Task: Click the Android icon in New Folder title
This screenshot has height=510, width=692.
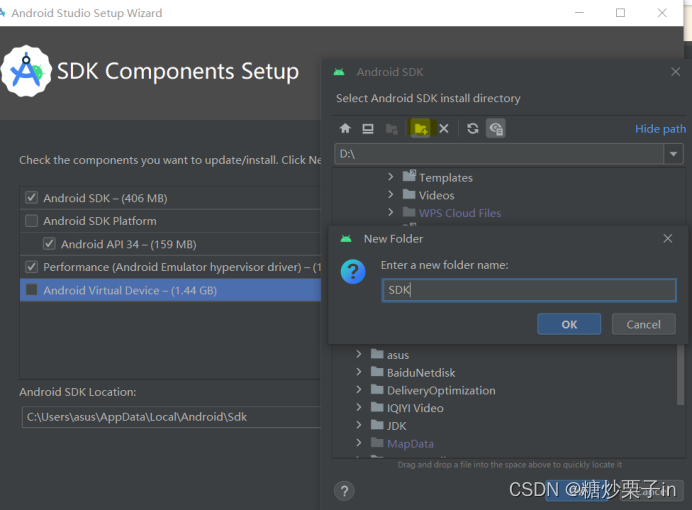Action: [x=346, y=239]
